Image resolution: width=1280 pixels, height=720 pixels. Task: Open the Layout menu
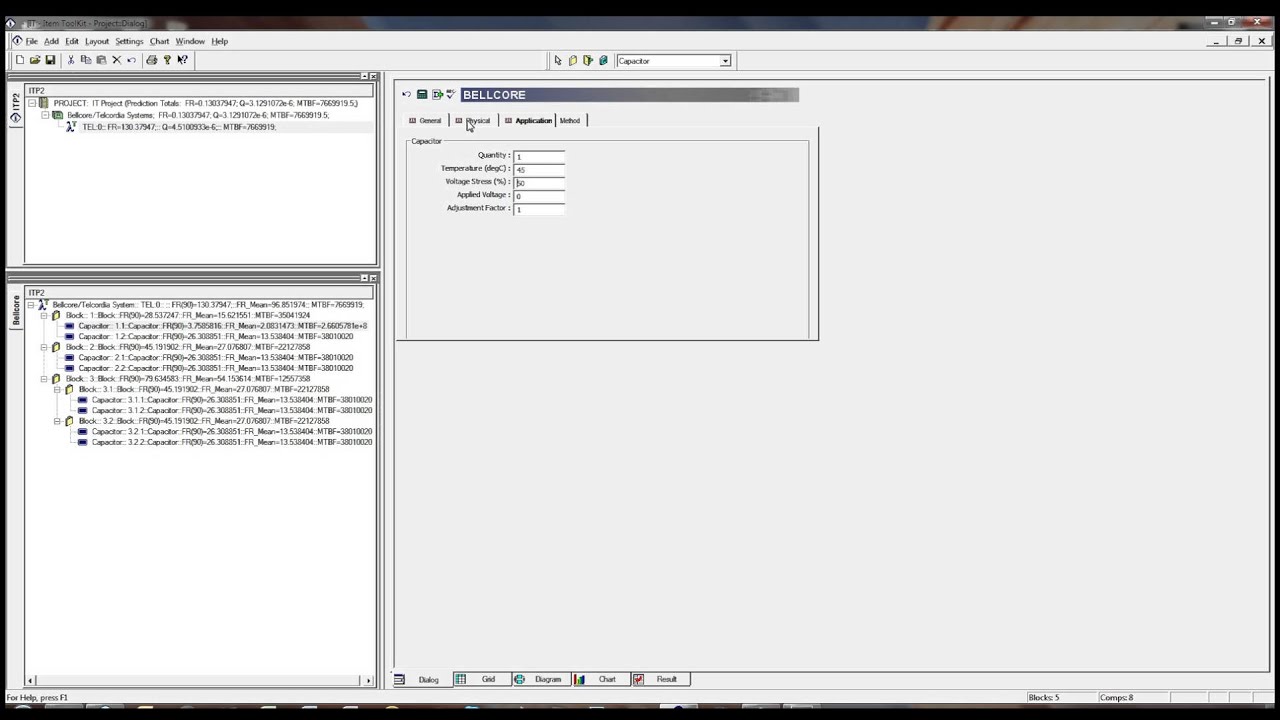pyautogui.click(x=97, y=41)
